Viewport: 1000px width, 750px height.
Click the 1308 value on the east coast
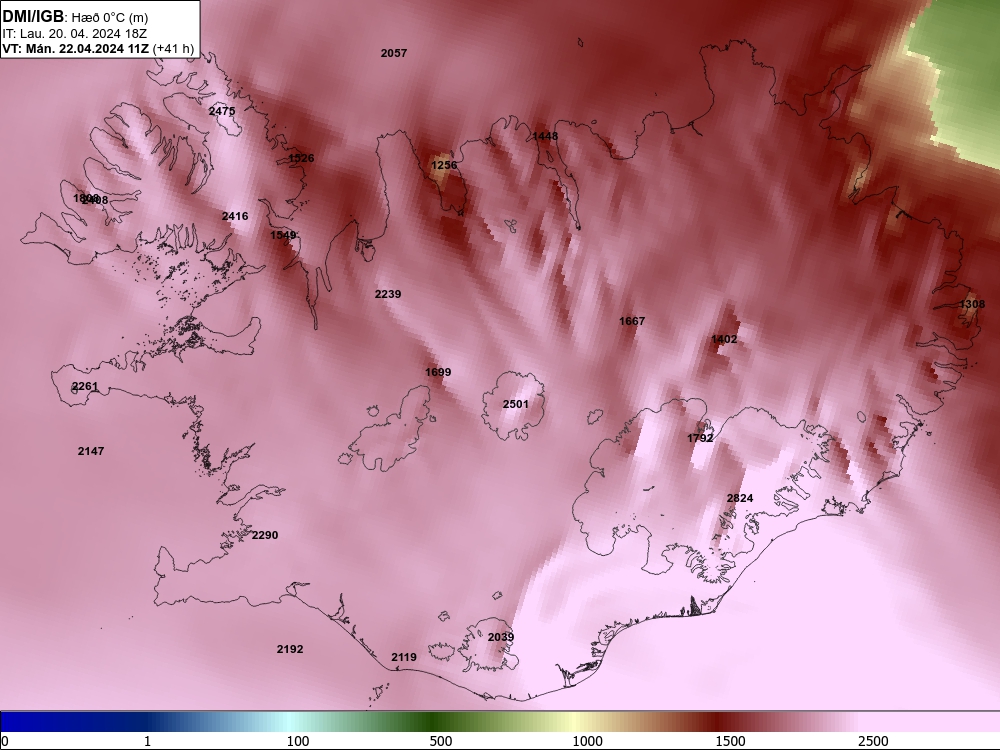972,304
